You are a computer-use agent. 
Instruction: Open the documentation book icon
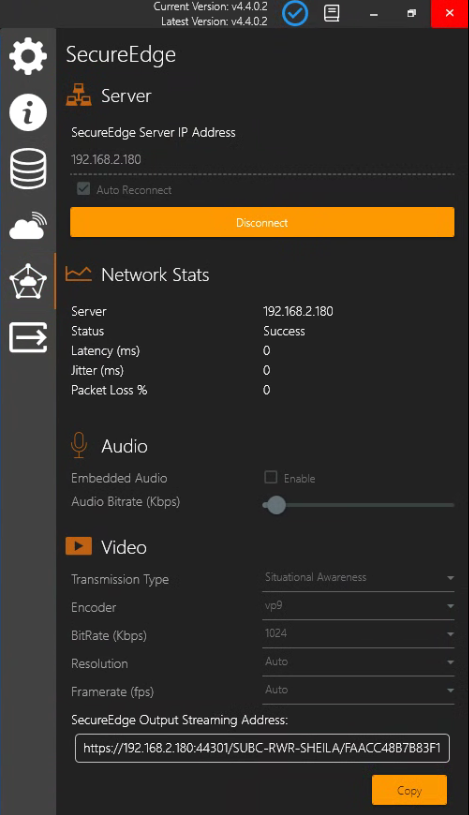332,13
